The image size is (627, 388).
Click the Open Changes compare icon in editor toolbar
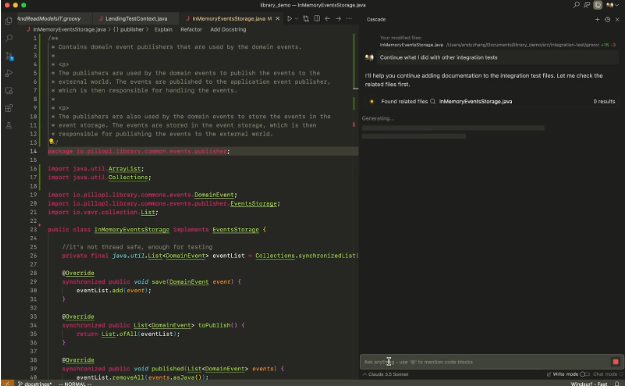(x=306, y=19)
